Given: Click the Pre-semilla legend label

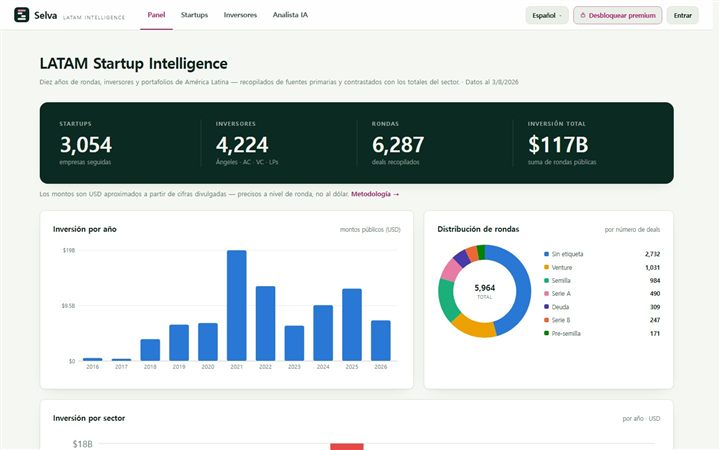Looking at the screenshot, I should (x=566, y=333).
